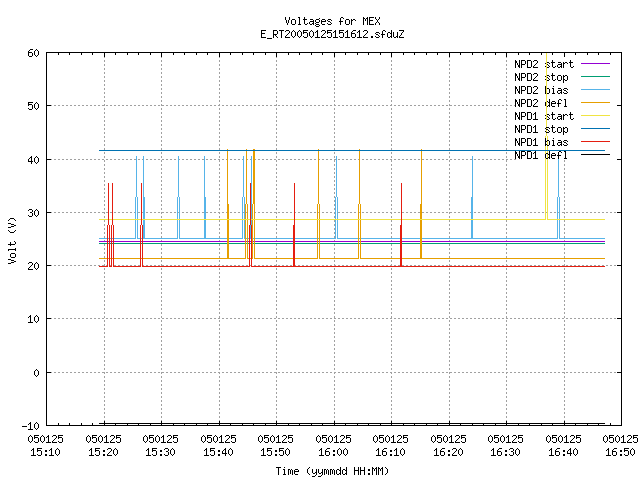Click the x-axis time label 15:50

point(276,452)
